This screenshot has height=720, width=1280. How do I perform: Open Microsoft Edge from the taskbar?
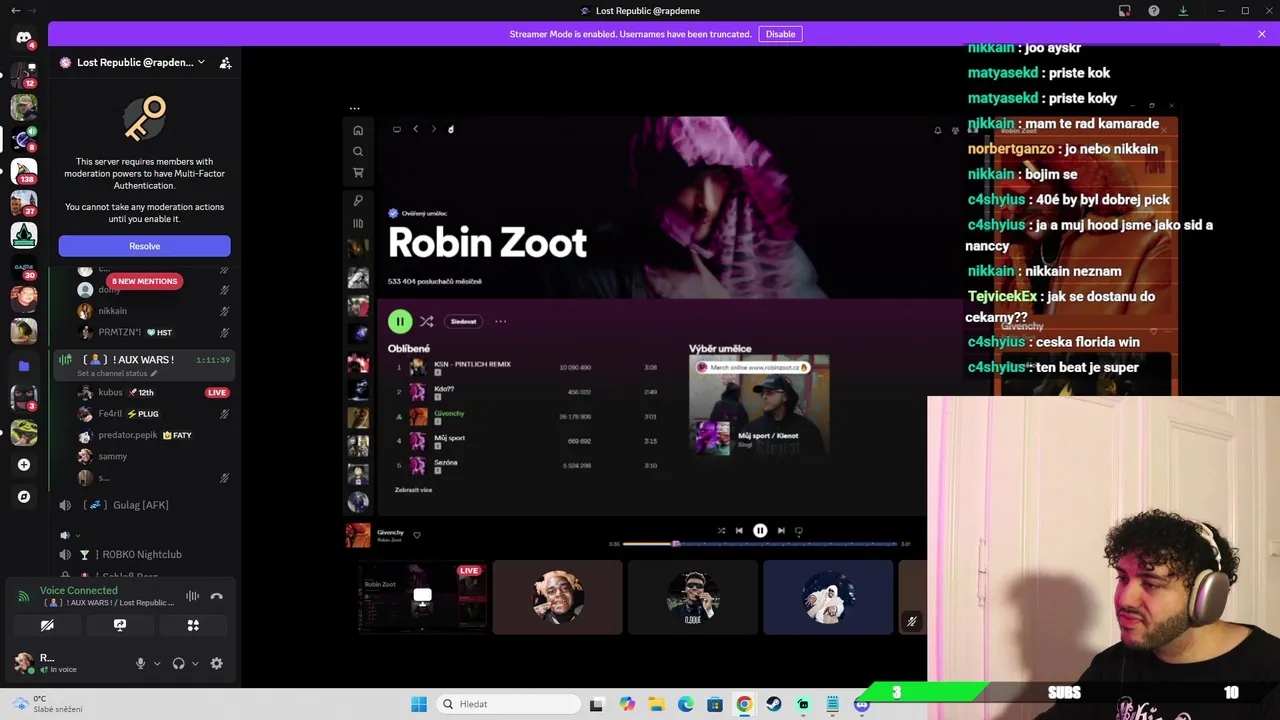pos(686,704)
